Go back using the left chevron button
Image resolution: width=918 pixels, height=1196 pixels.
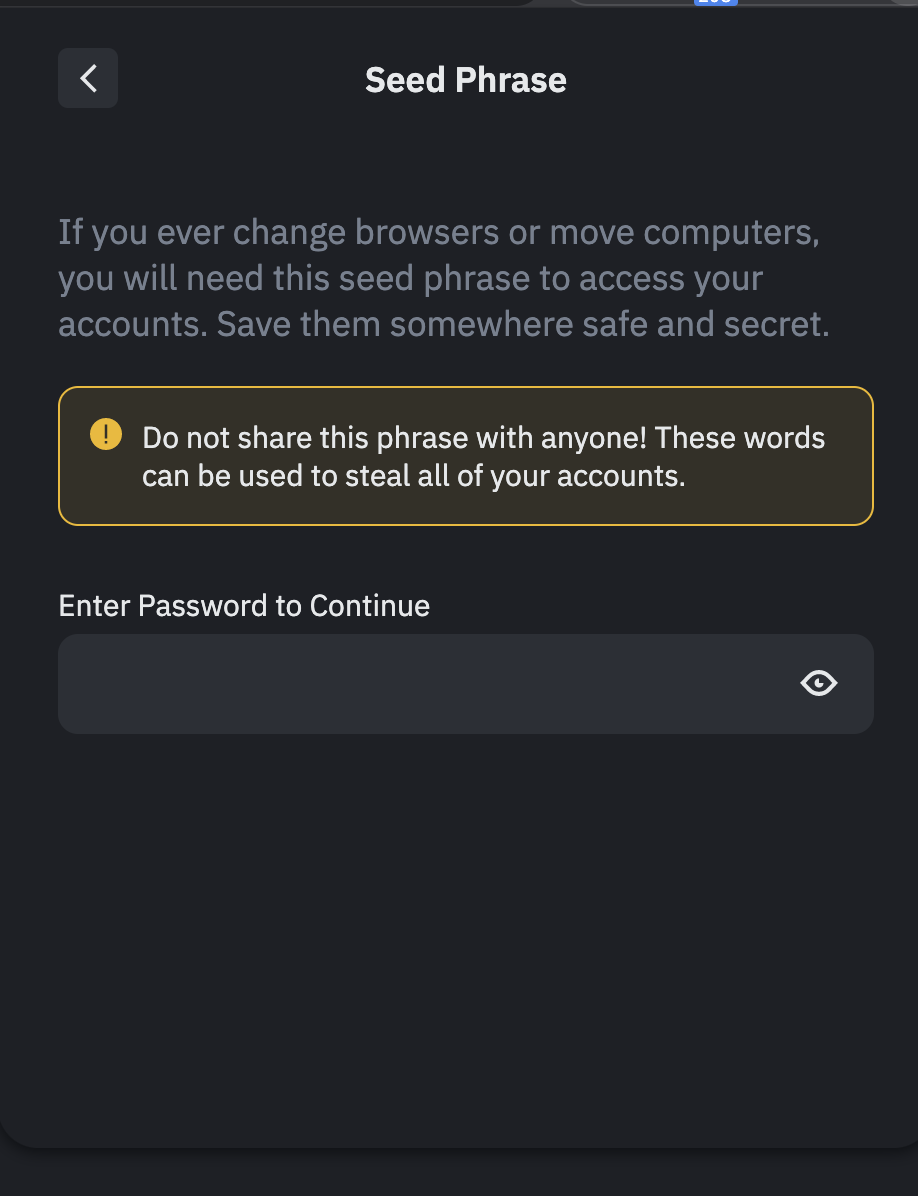88,78
